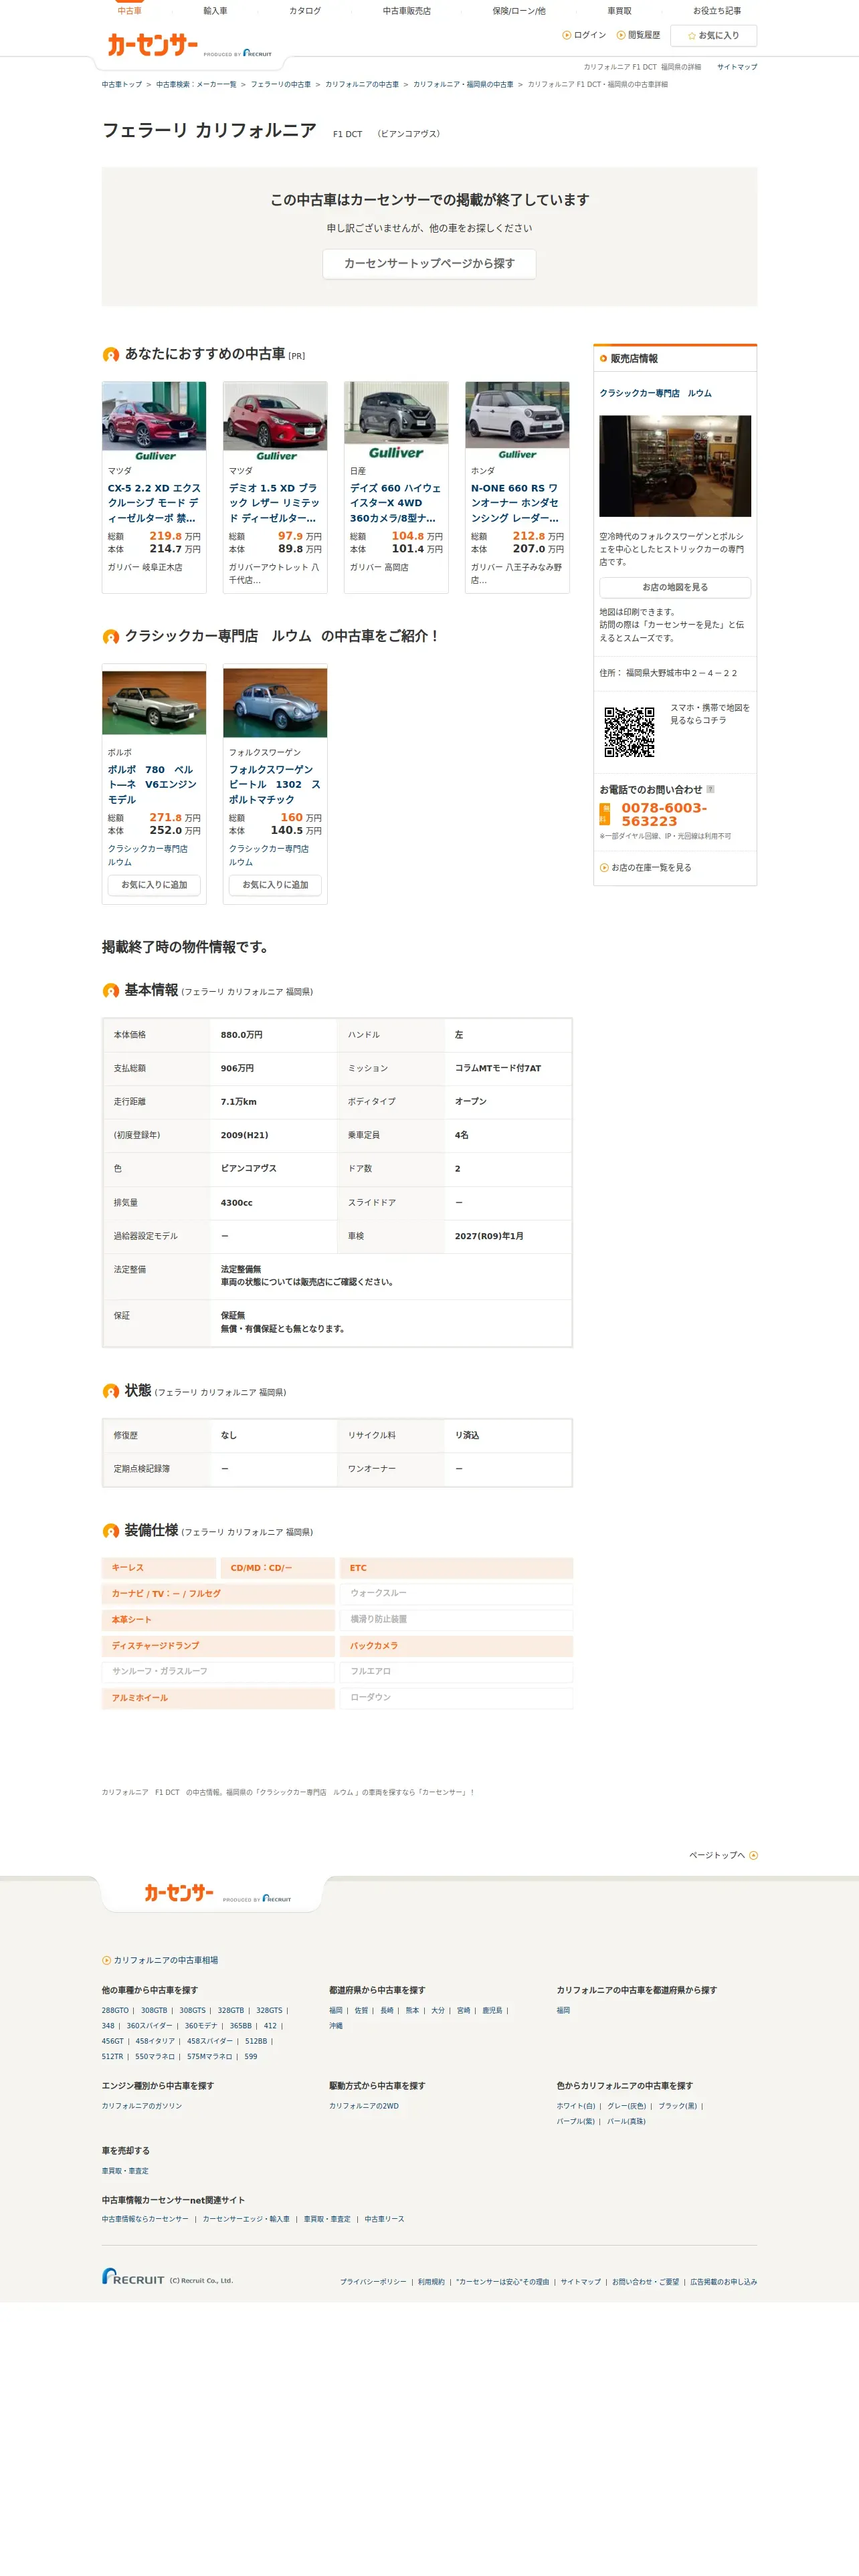Click 佐賀 prefecture footer link

click(x=361, y=2010)
